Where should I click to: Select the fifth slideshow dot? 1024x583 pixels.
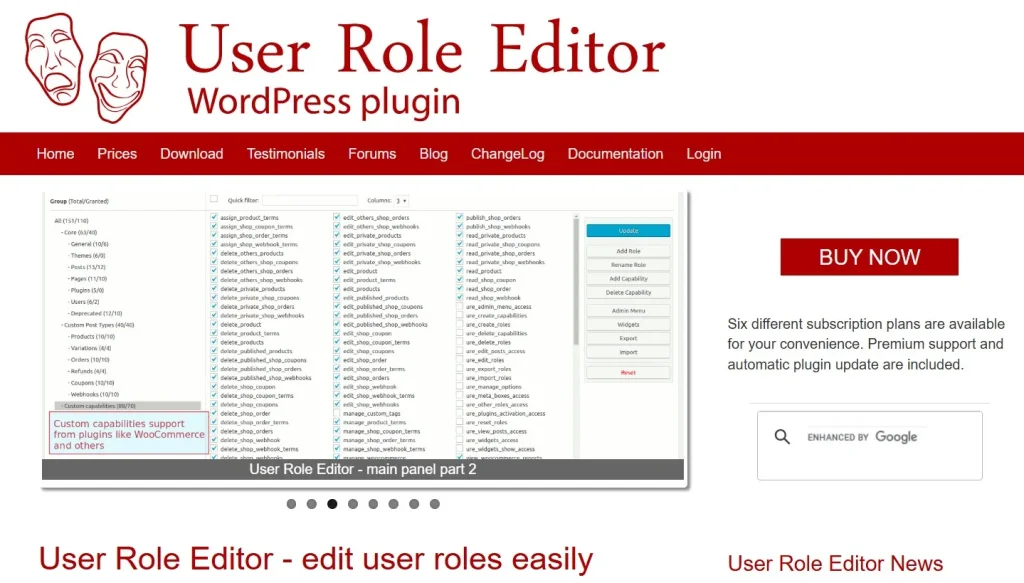click(x=373, y=504)
